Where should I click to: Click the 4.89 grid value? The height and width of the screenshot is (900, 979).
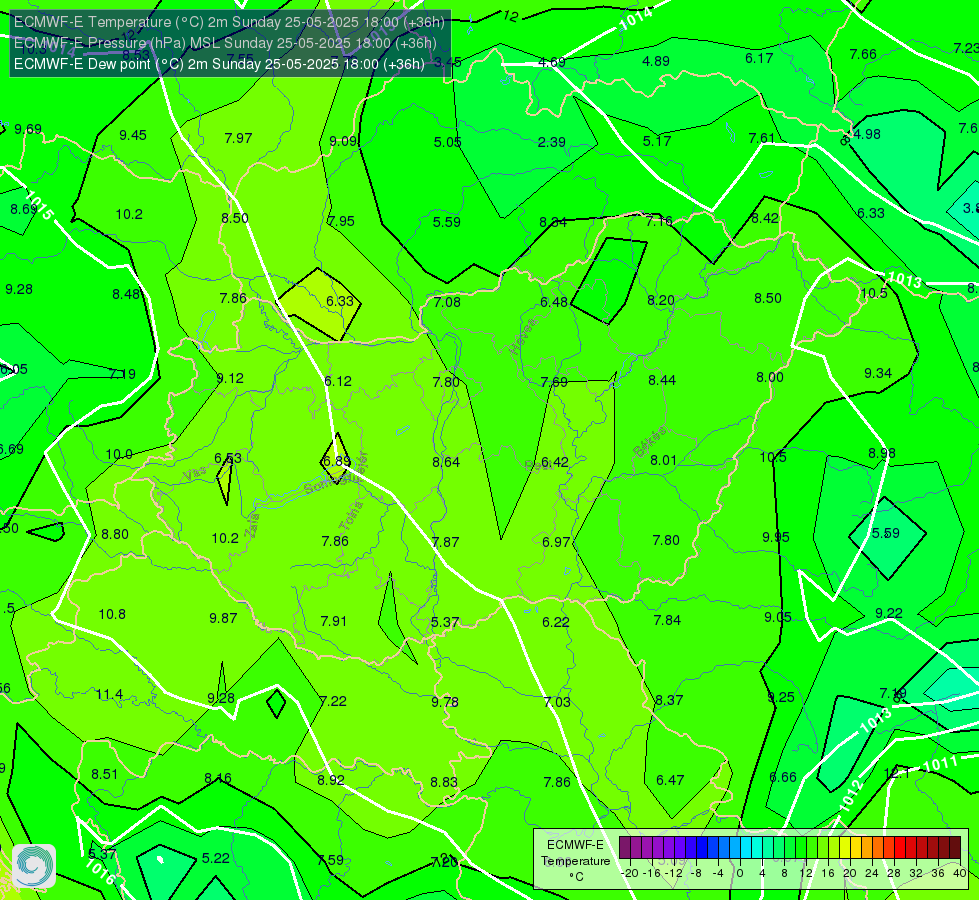click(656, 61)
